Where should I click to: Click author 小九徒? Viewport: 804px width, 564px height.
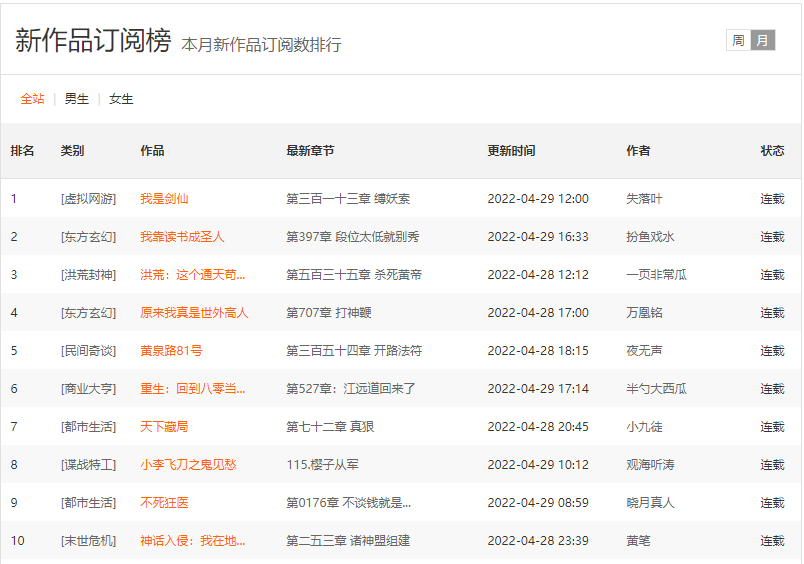click(644, 426)
